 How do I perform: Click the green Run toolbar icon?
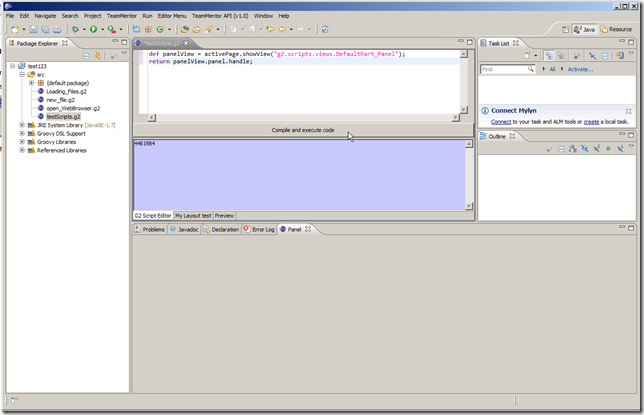[x=93, y=29]
